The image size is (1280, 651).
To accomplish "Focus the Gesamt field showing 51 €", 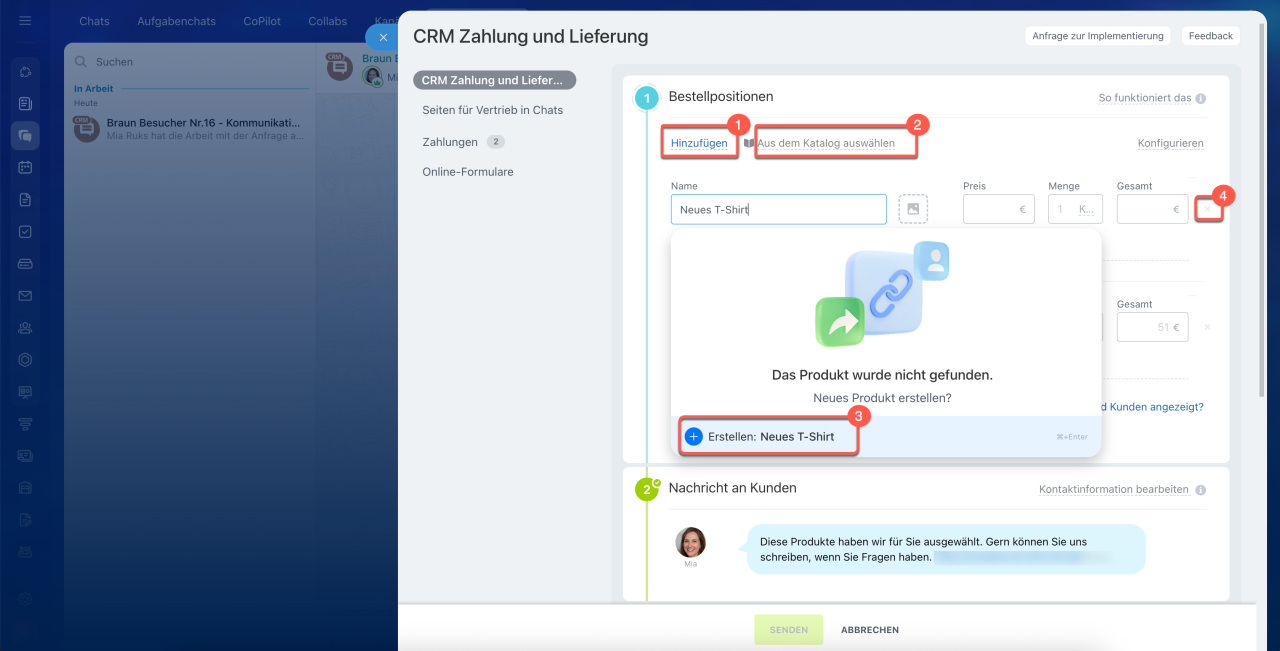I will pyautogui.click(x=1153, y=327).
